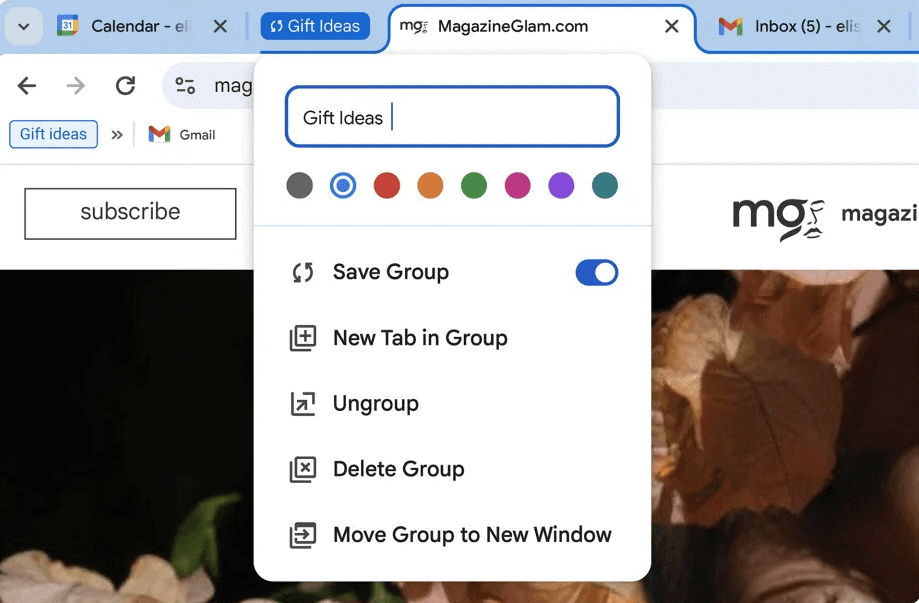Switch to the Calendar tab
The image size is (919, 603).
coord(142,26)
